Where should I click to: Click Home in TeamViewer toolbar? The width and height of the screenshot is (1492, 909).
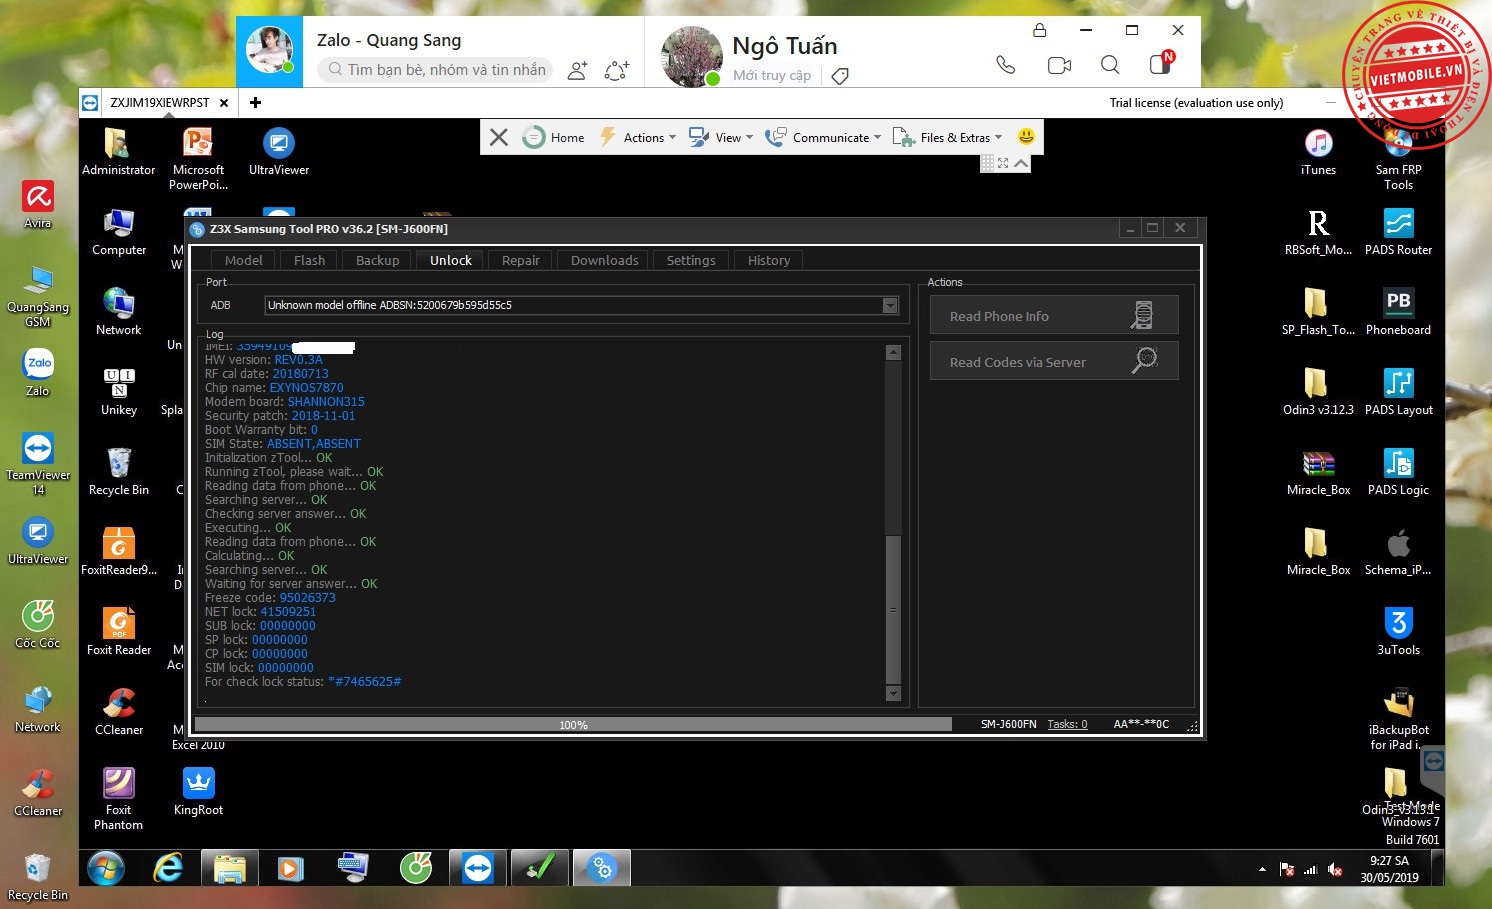tap(554, 138)
